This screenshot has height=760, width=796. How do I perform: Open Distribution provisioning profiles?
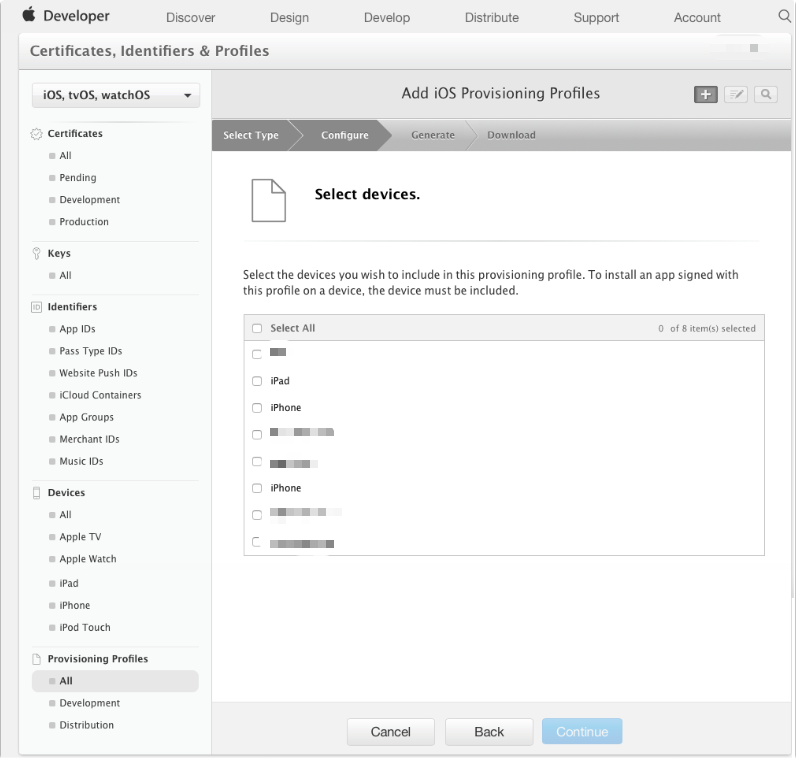tap(86, 725)
